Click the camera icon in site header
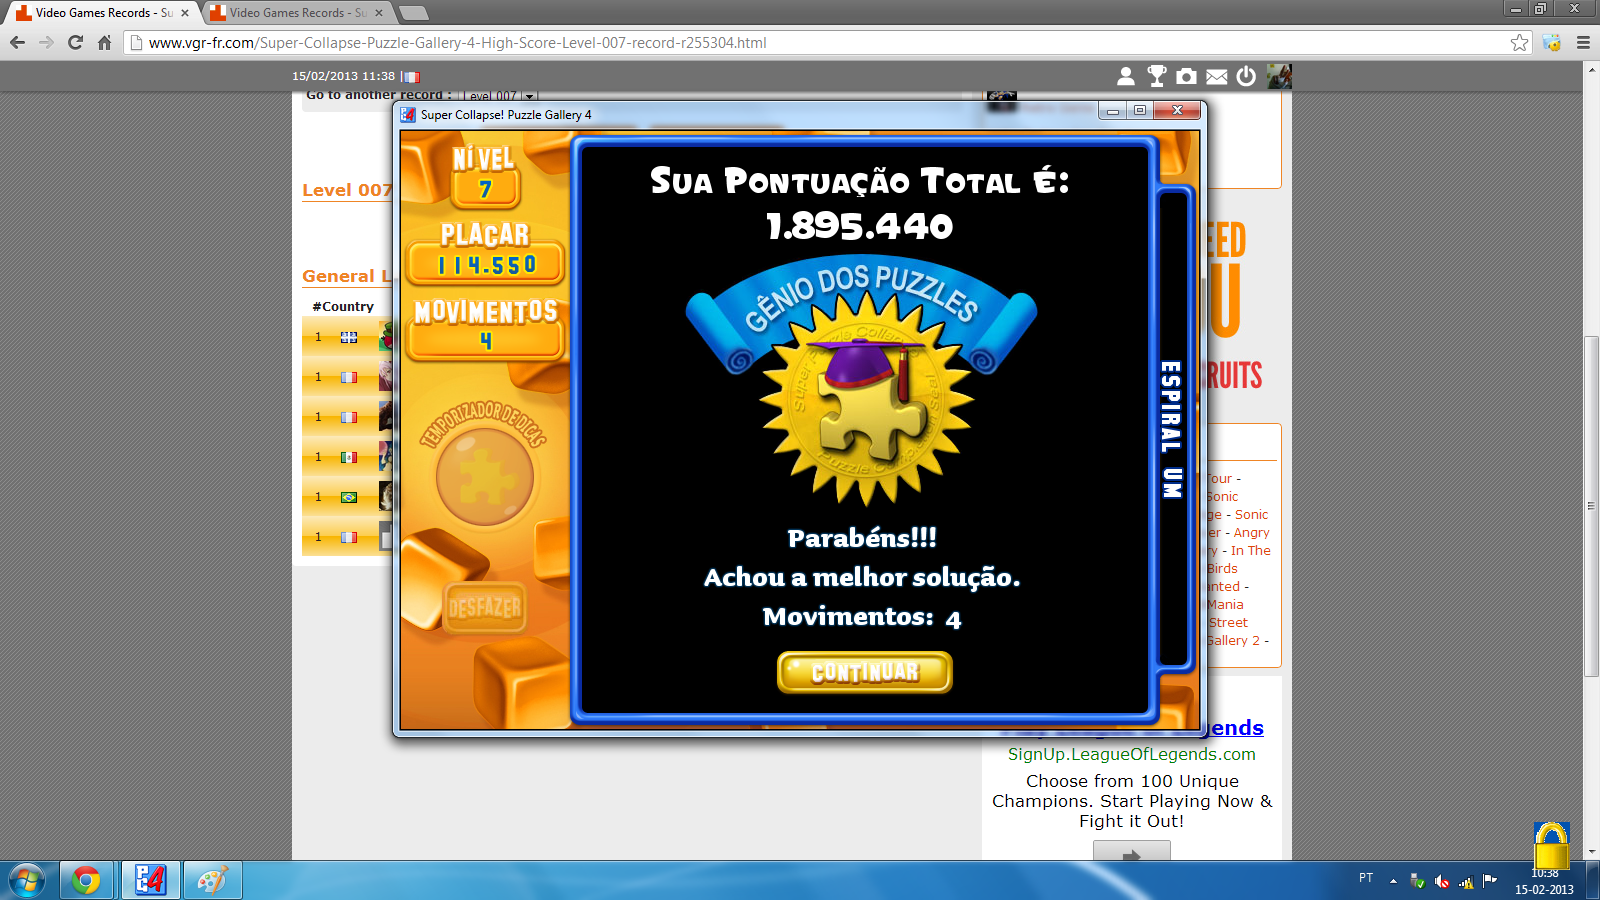The height and width of the screenshot is (900, 1600). click(1186, 76)
